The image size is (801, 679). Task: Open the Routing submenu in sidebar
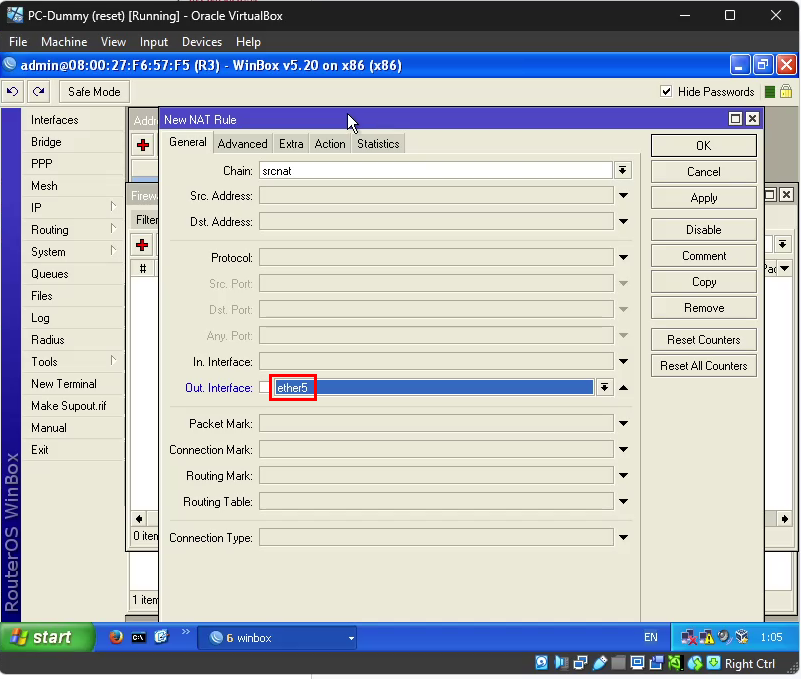(x=73, y=229)
